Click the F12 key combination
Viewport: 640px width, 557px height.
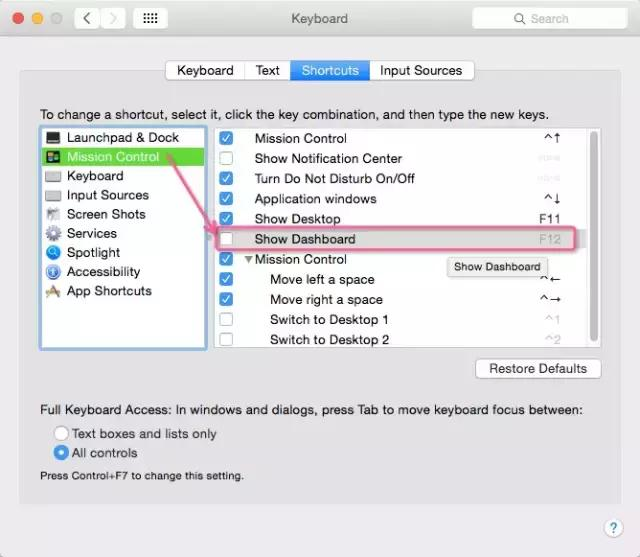click(x=549, y=239)
